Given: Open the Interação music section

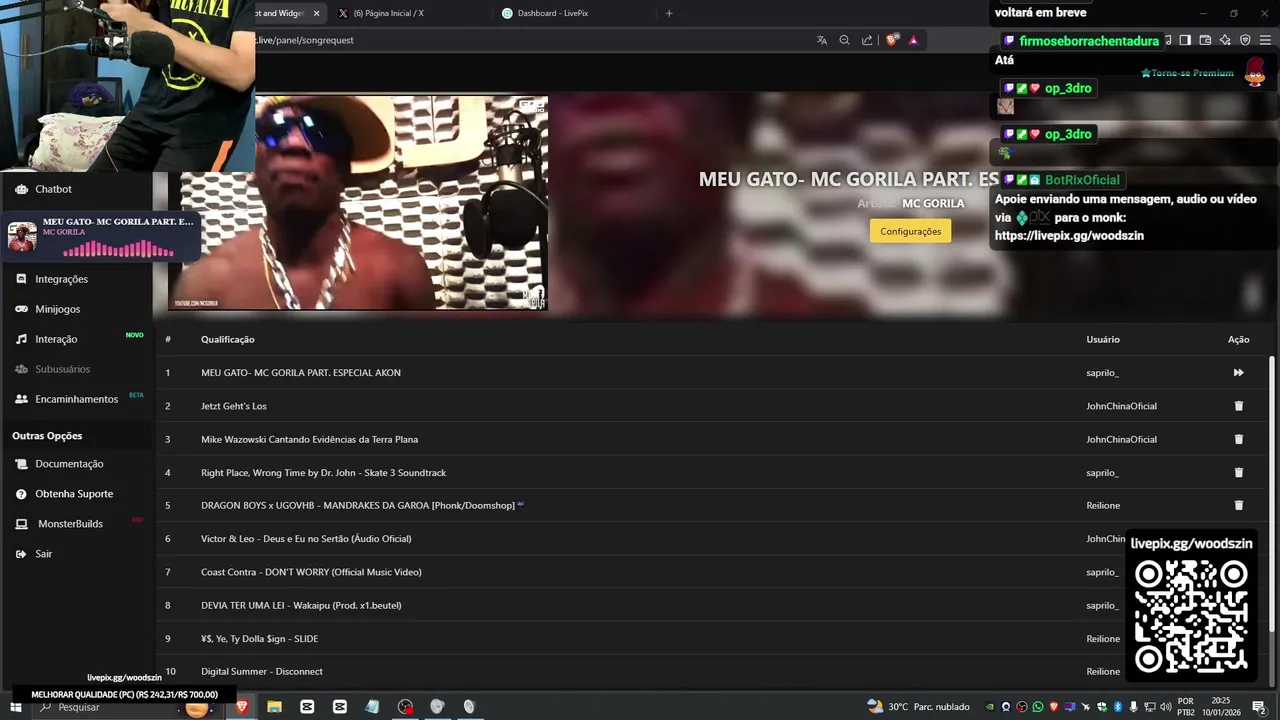Looking at the screenshot, I should point(56,339).
